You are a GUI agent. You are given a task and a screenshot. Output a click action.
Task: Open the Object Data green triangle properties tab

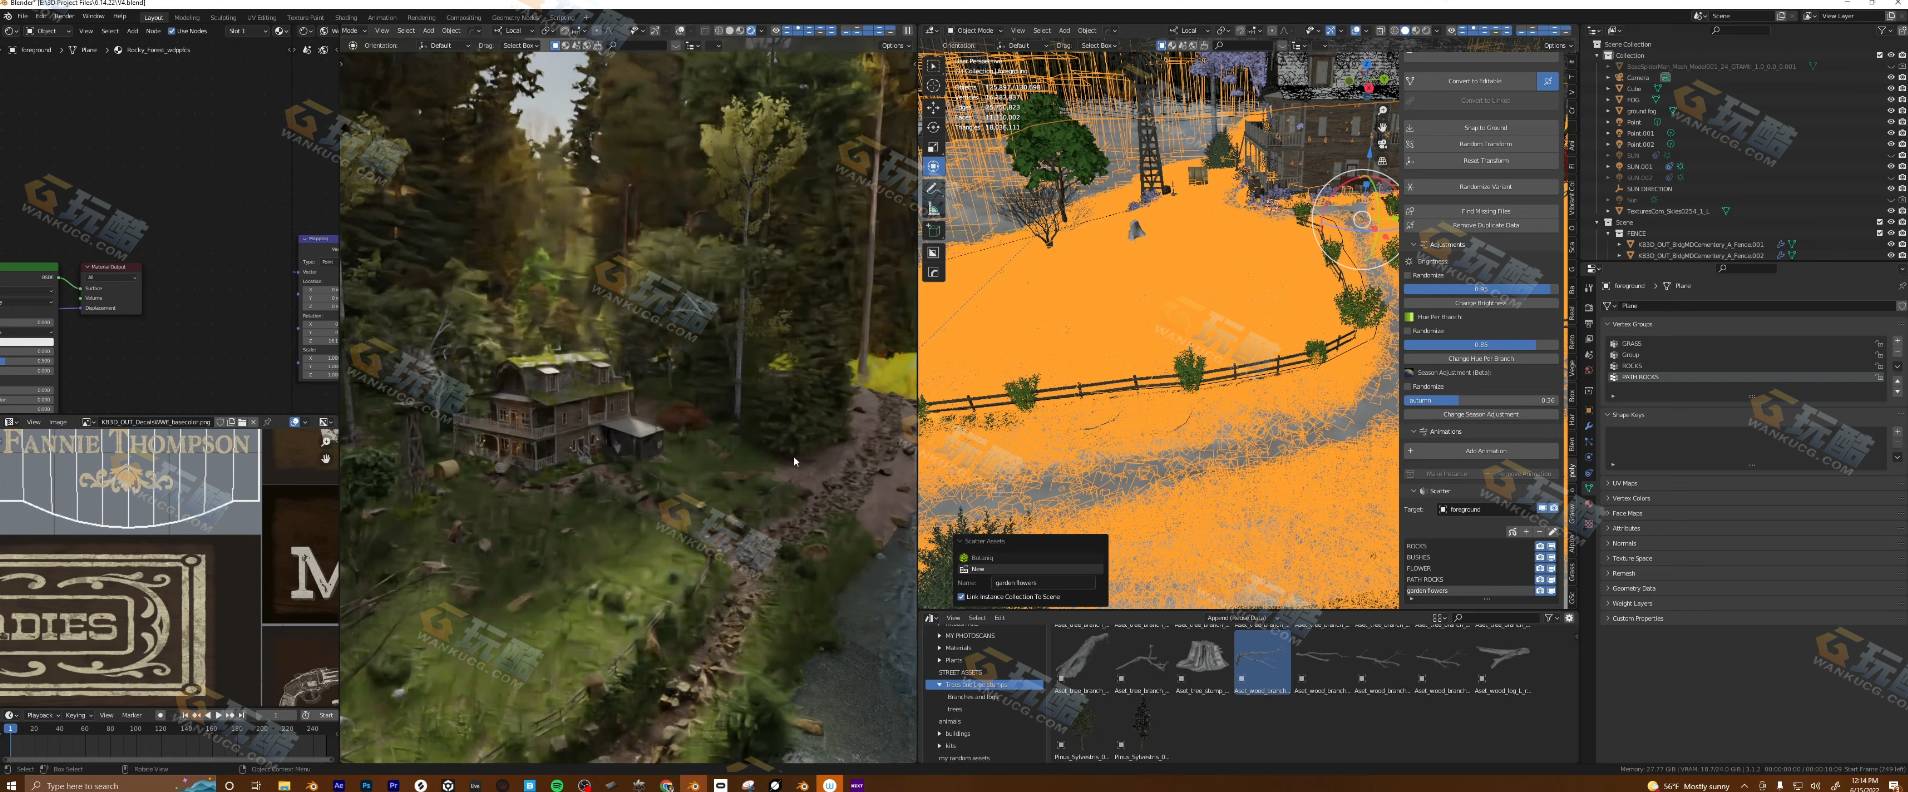tap(1589, 487)
